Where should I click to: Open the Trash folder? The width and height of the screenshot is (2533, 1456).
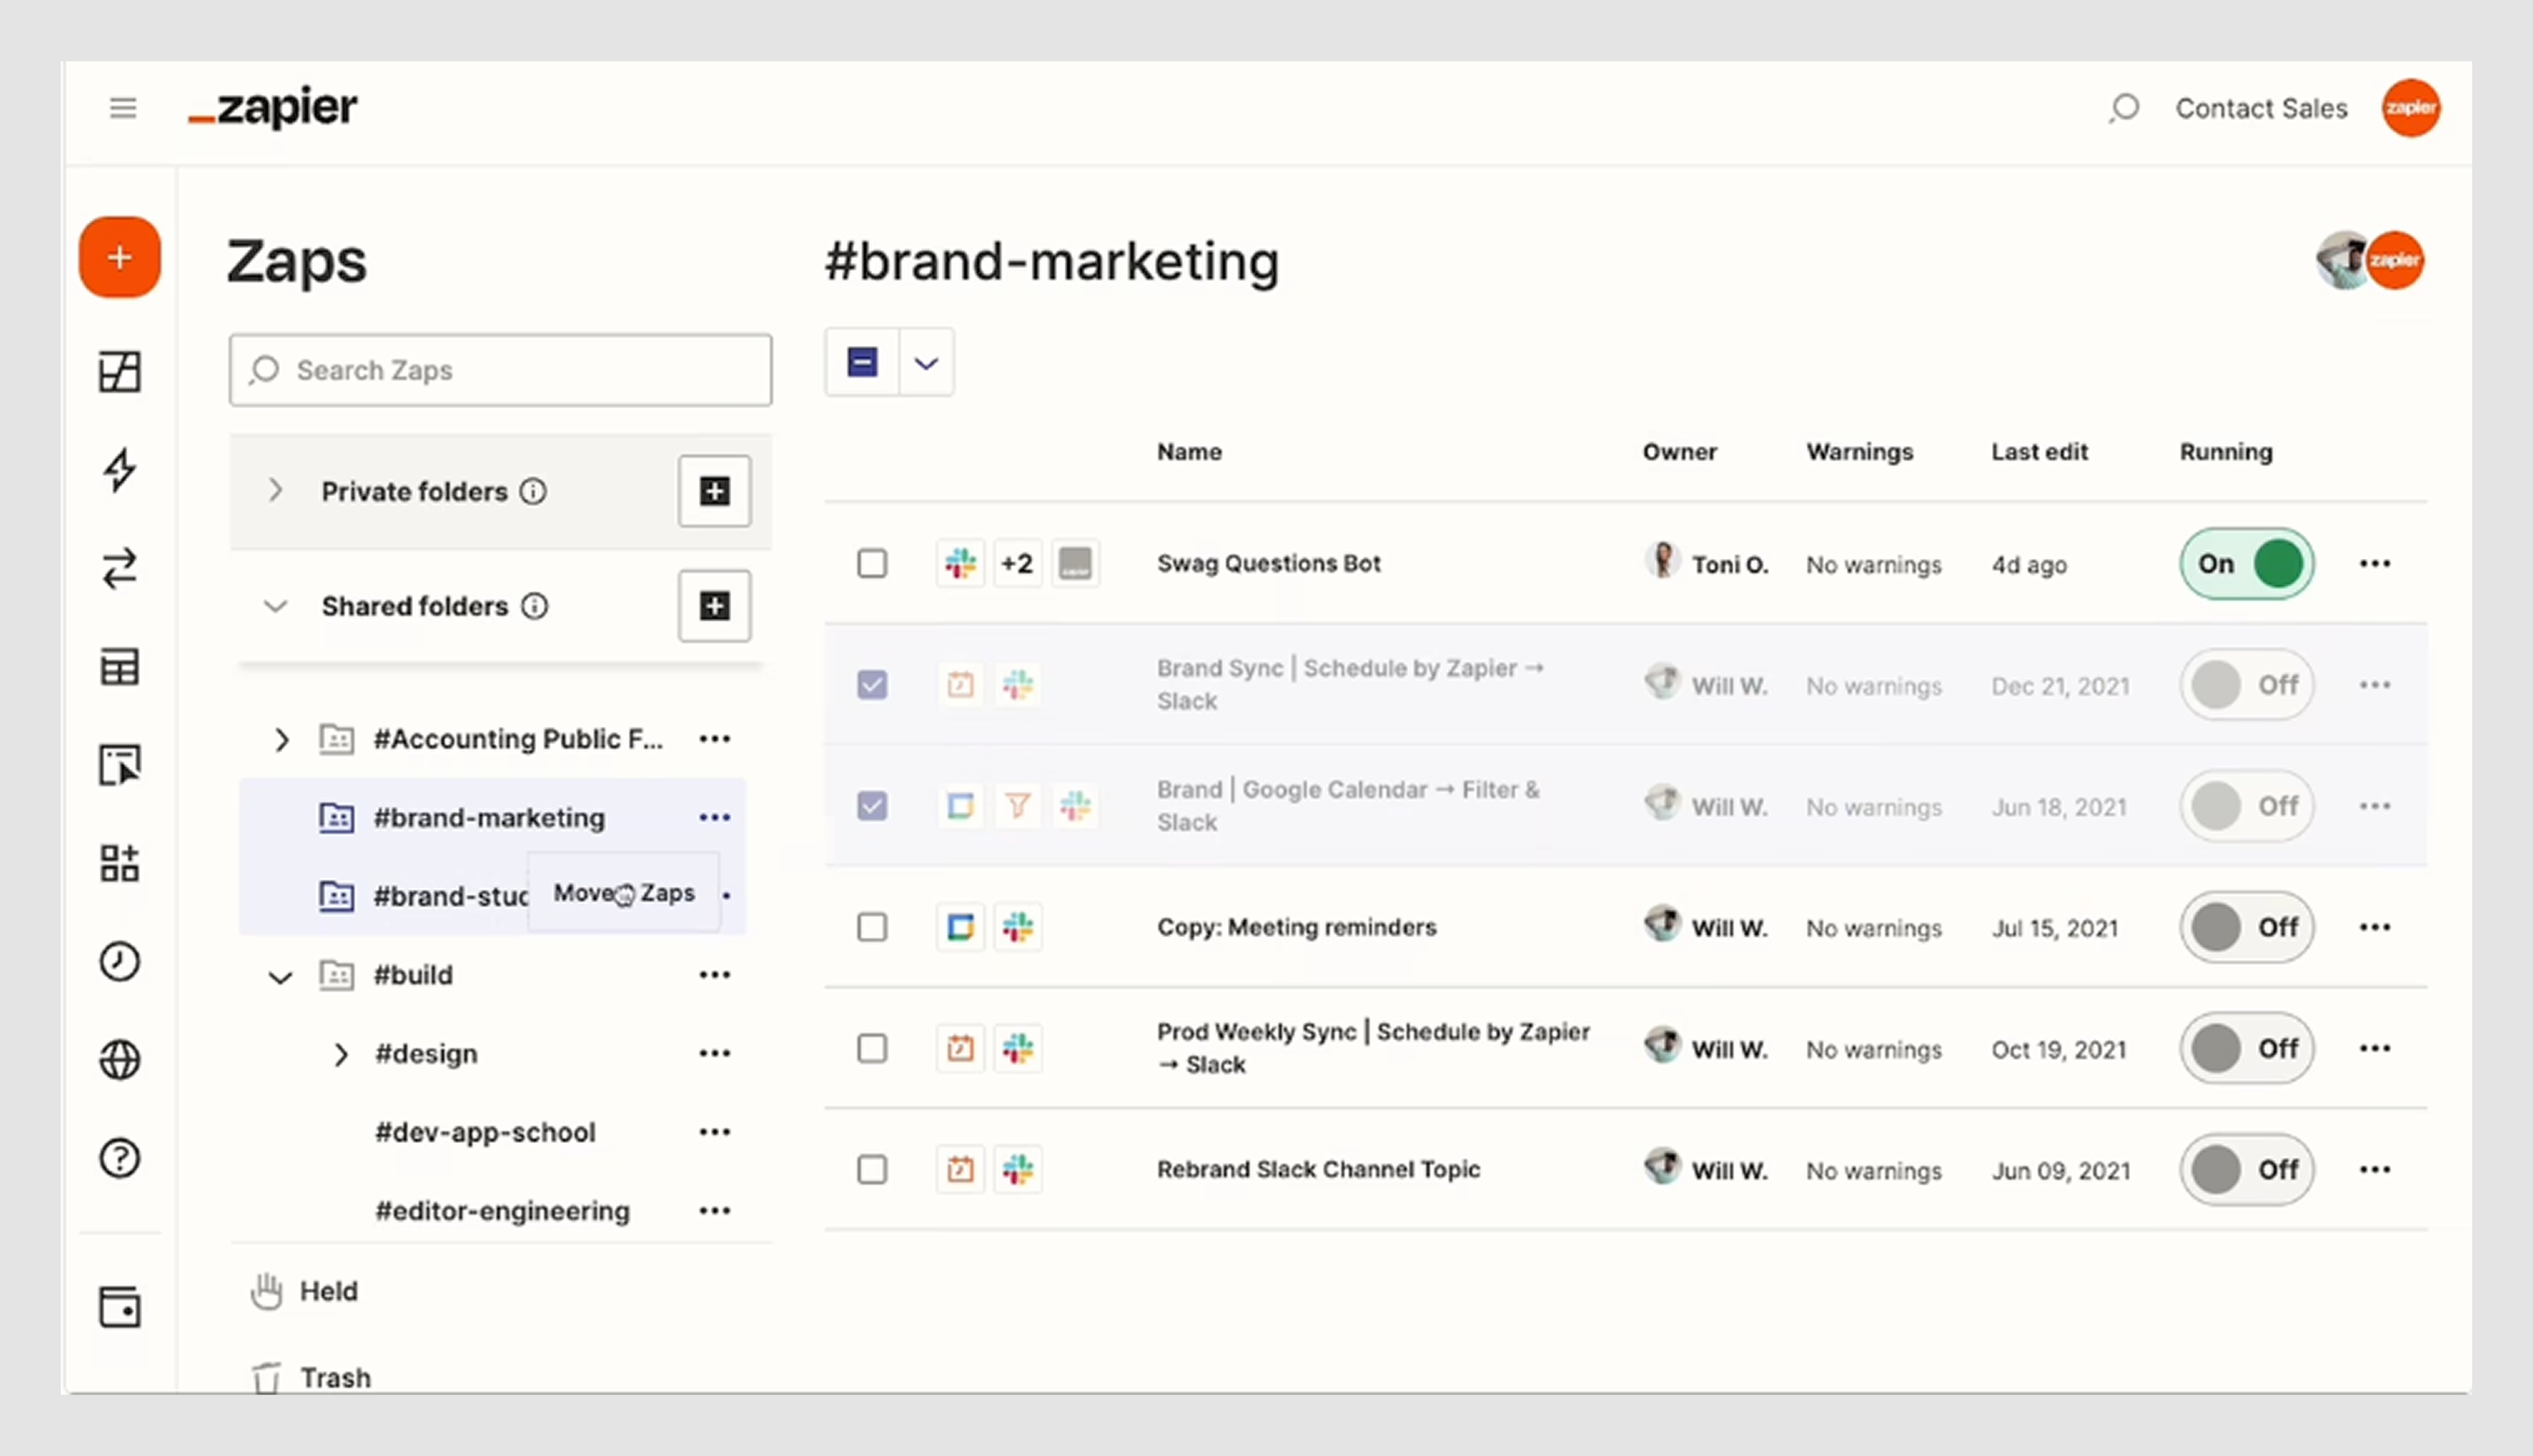click(x=311, y=1377)
